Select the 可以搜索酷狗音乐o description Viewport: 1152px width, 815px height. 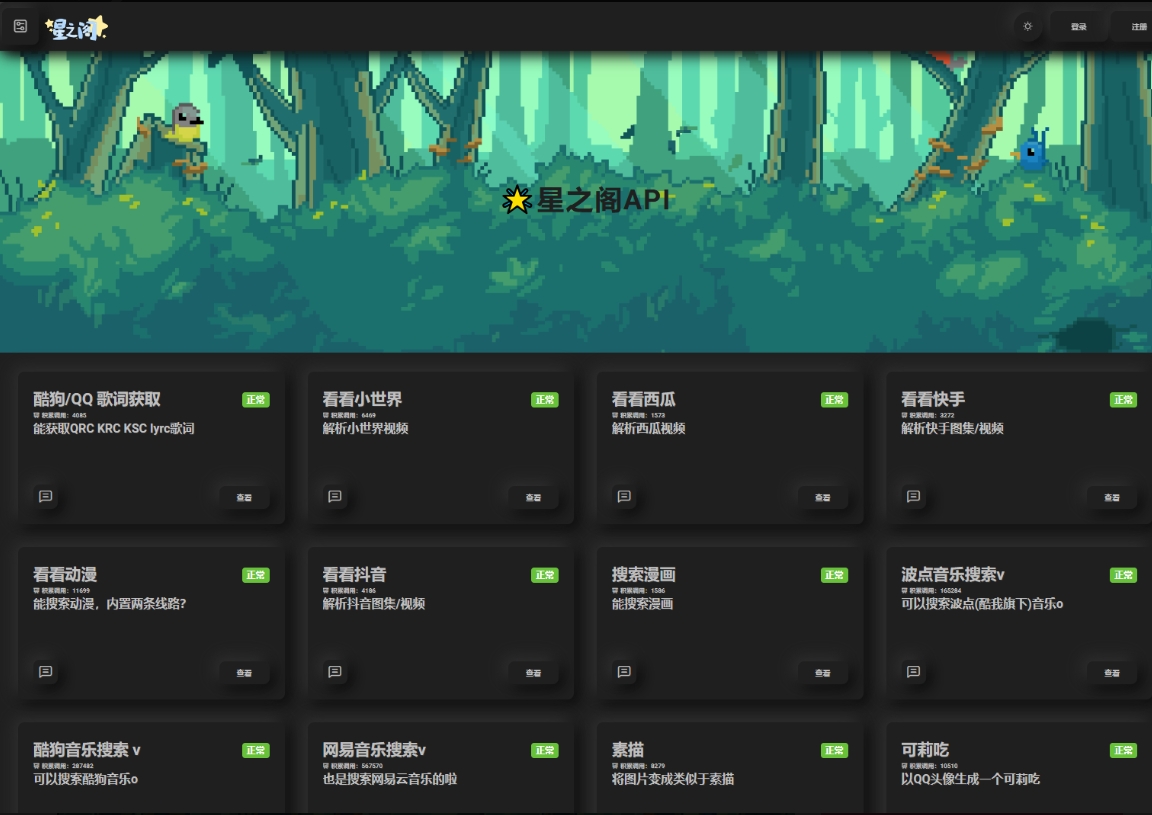(x=85, y=779)
